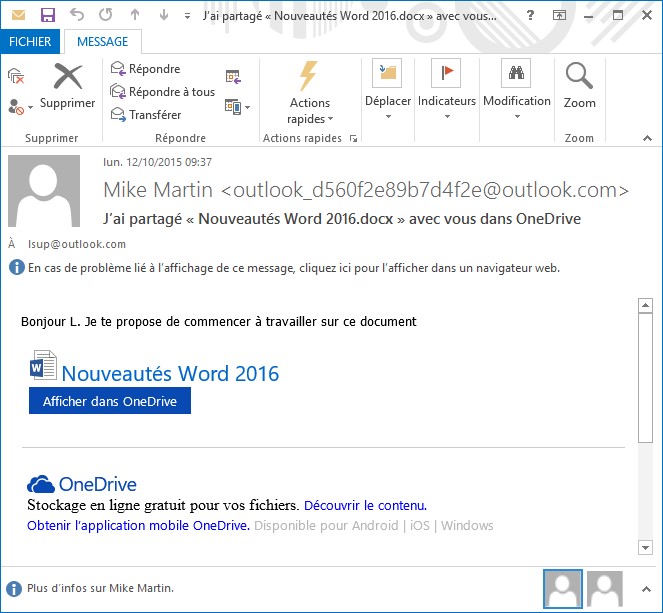Open the Nouveautés Word 2016 link
Image resolution: width=663 pixels, height=613 pixels.
(170, 374)
